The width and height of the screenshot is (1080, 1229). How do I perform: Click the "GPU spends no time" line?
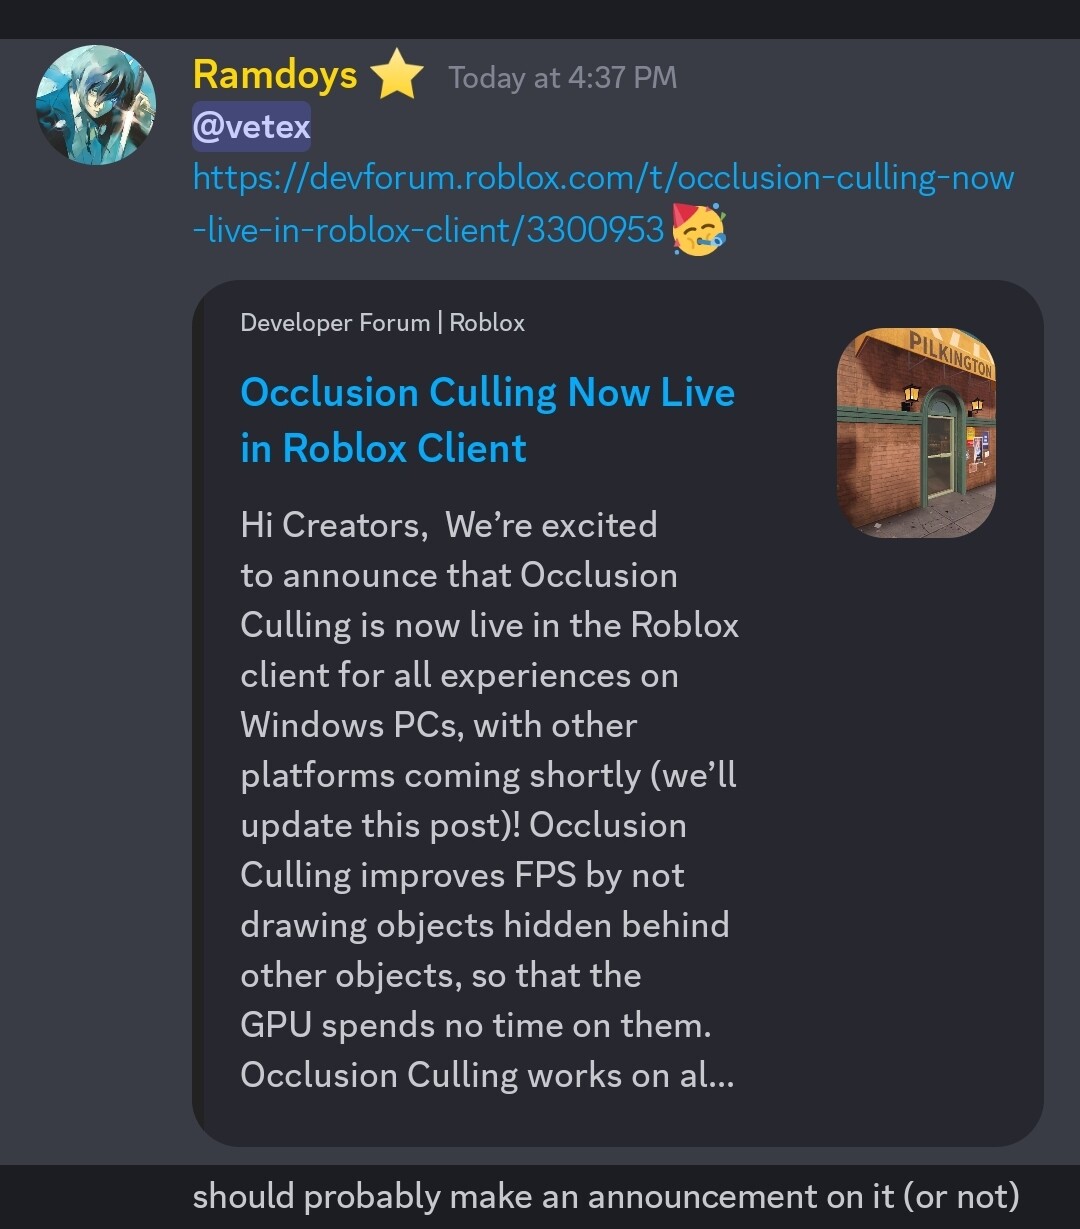click(x=476, y=1025)
